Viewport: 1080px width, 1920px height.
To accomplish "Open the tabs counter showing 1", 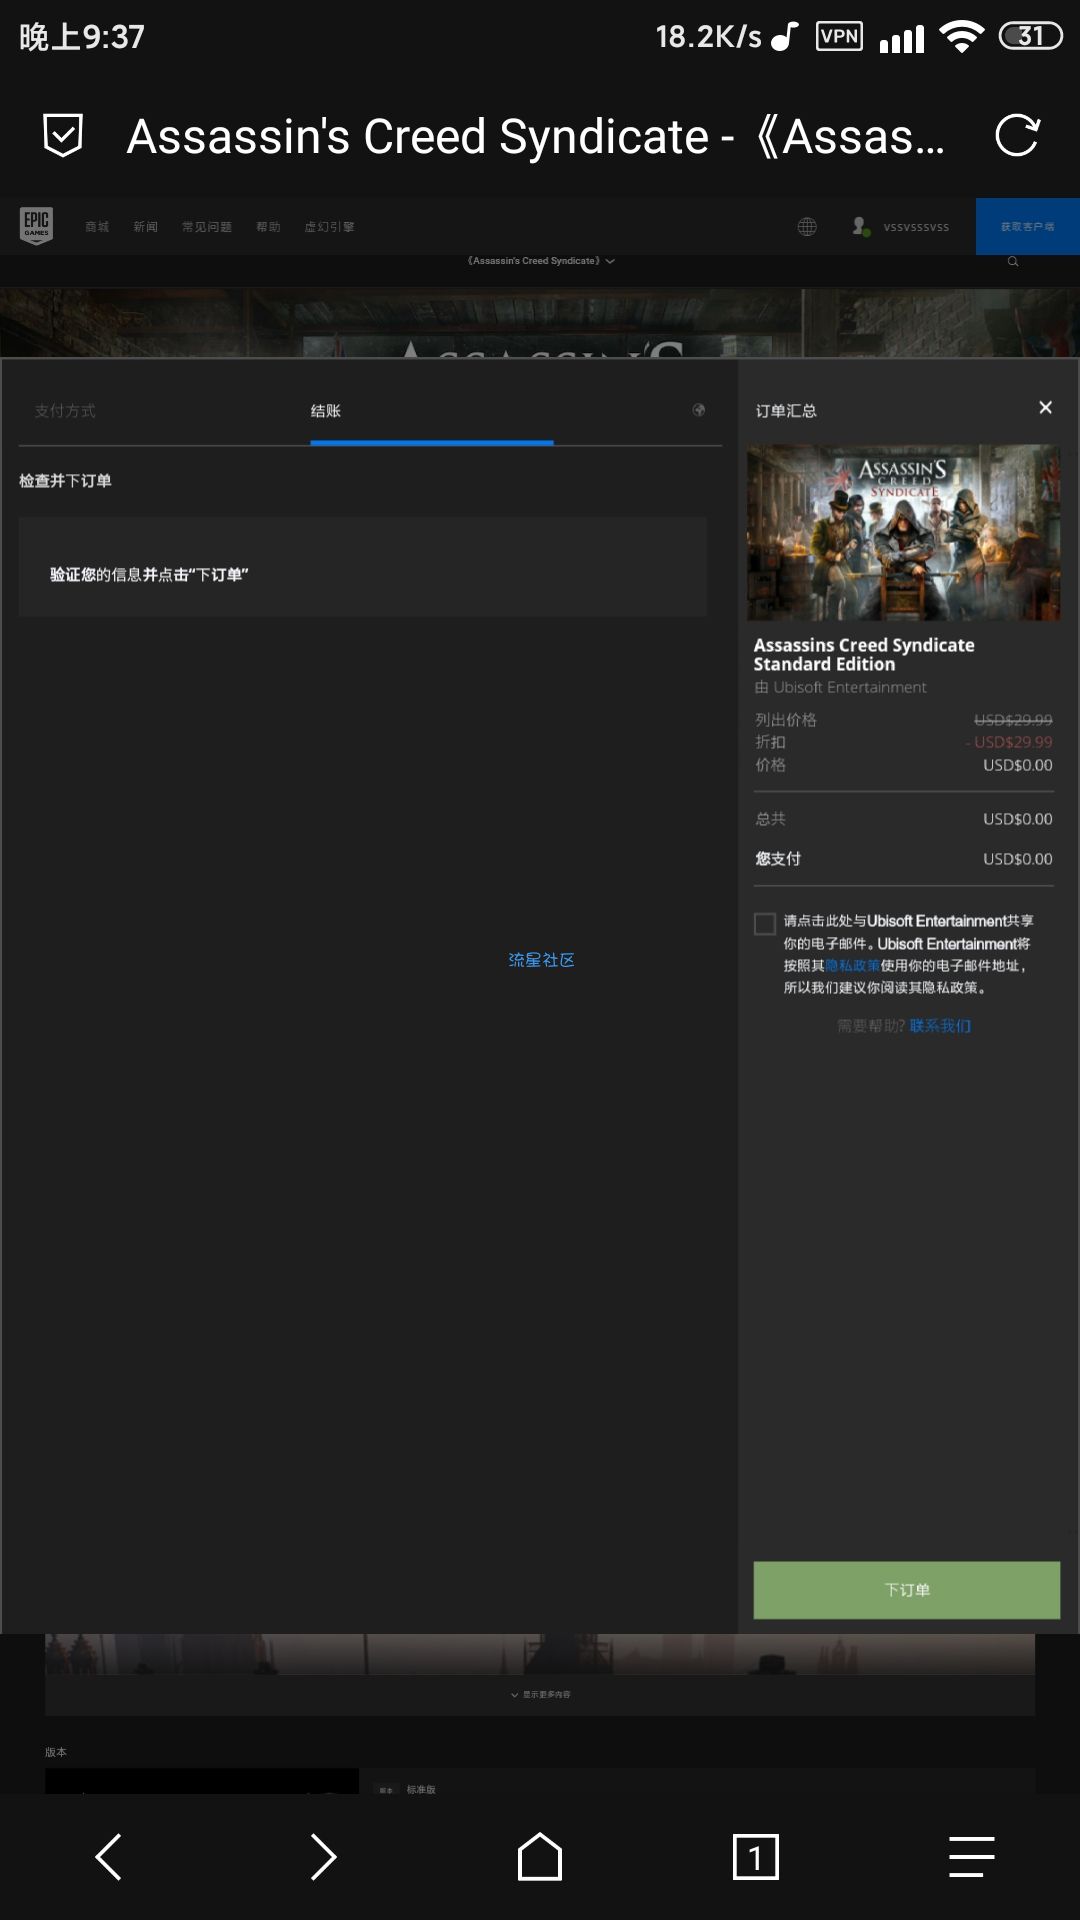I will (x=756, y=1857).
